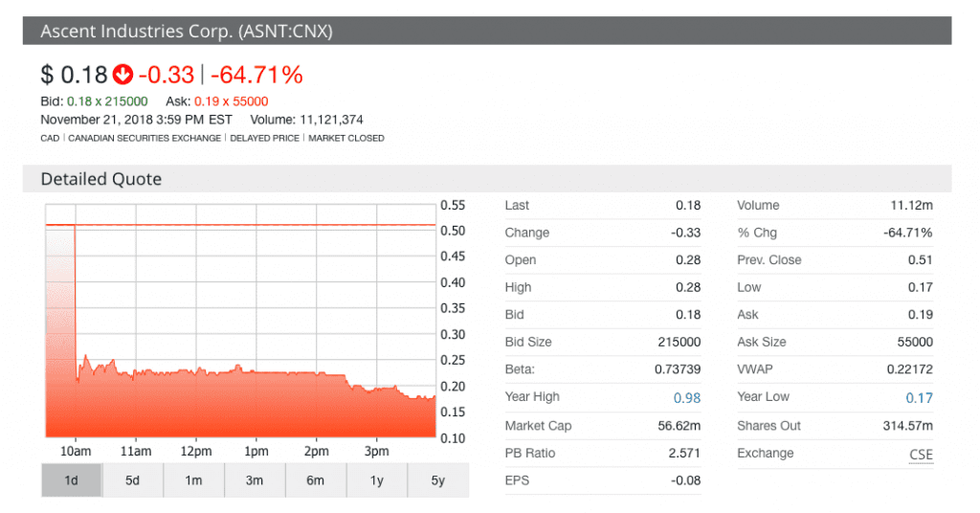This screenshot has width=980, height=513.
Task: Click the Year Low value 0.17
Action: pyautogui.click(x=918, y=398)
